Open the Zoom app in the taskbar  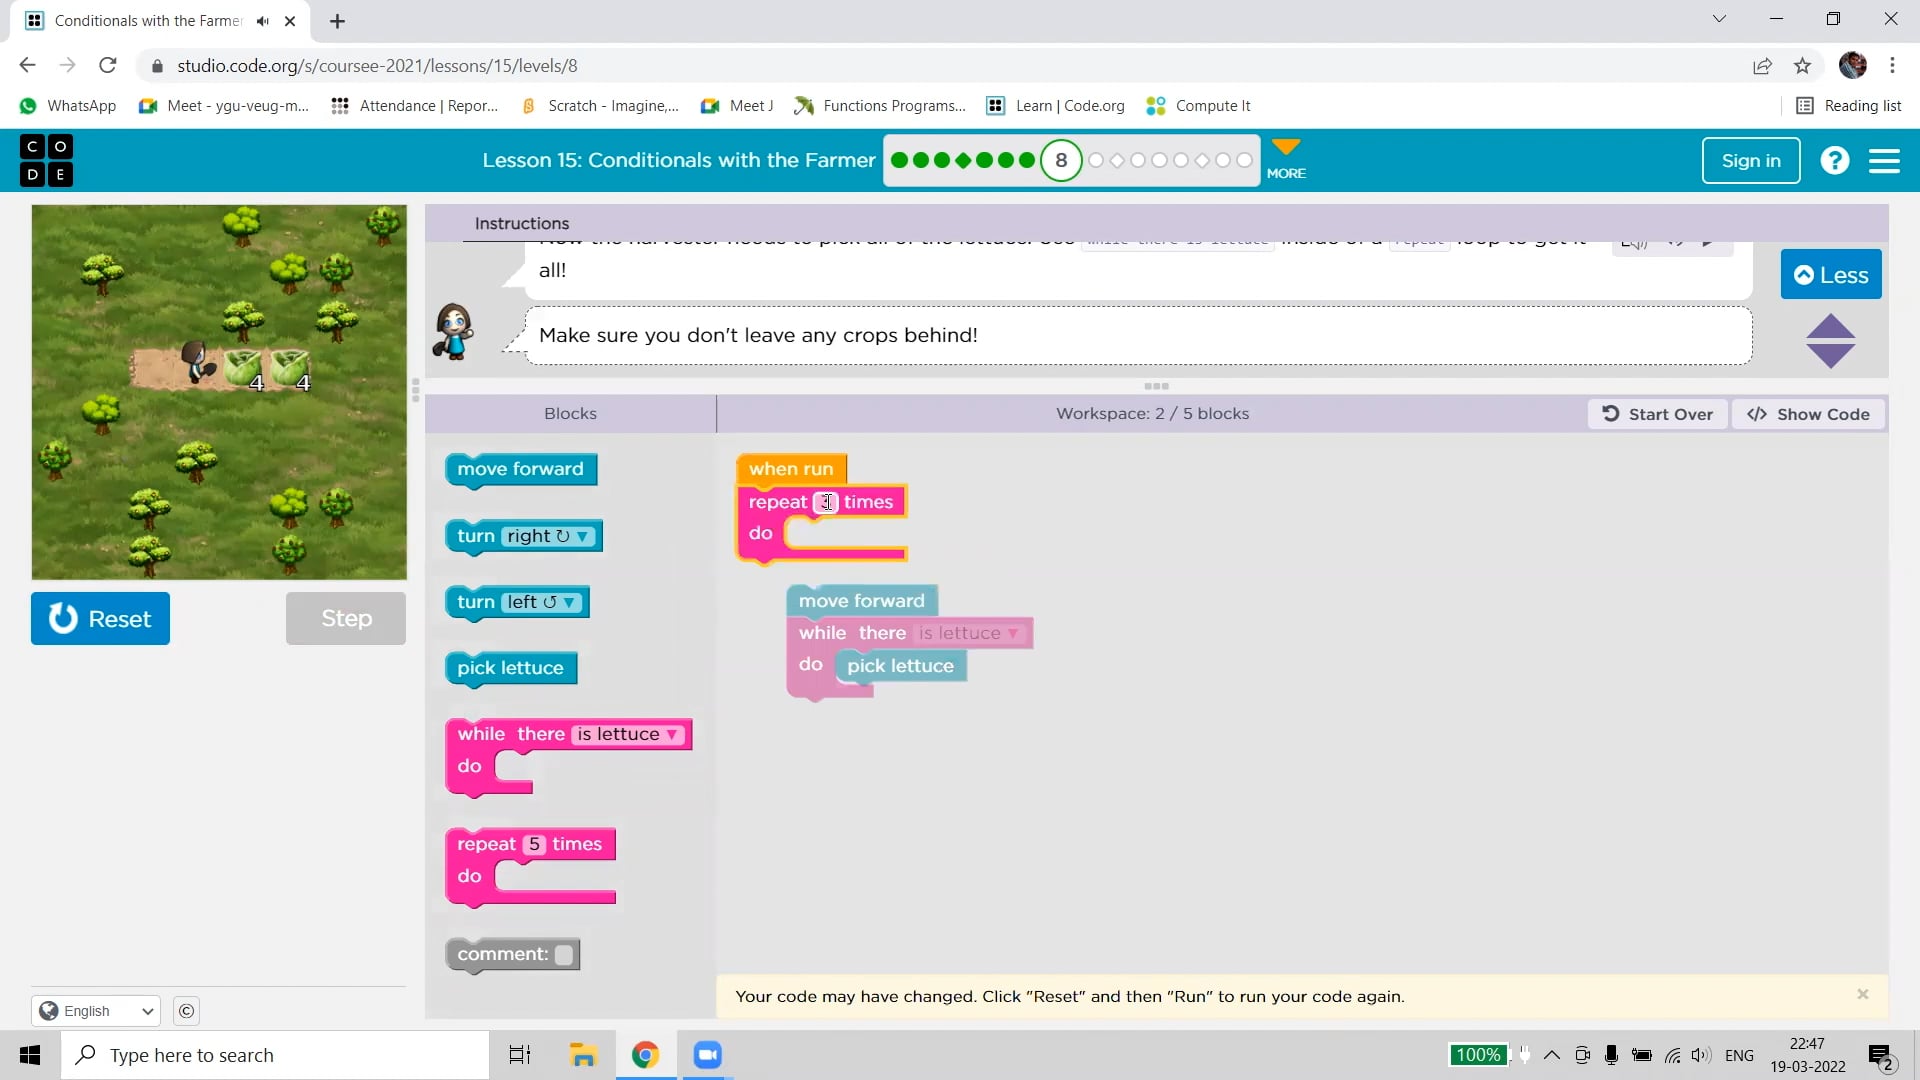pos(707,1055)
